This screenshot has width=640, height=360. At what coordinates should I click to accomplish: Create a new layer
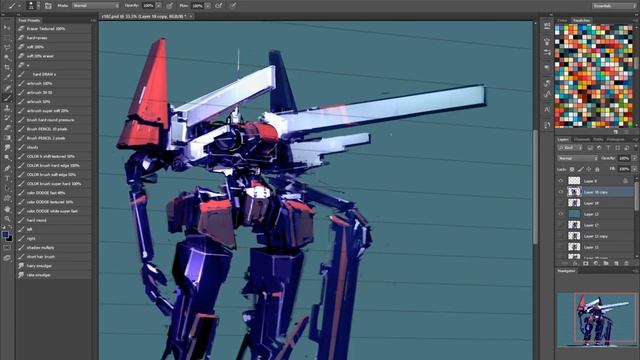[616, 264]
